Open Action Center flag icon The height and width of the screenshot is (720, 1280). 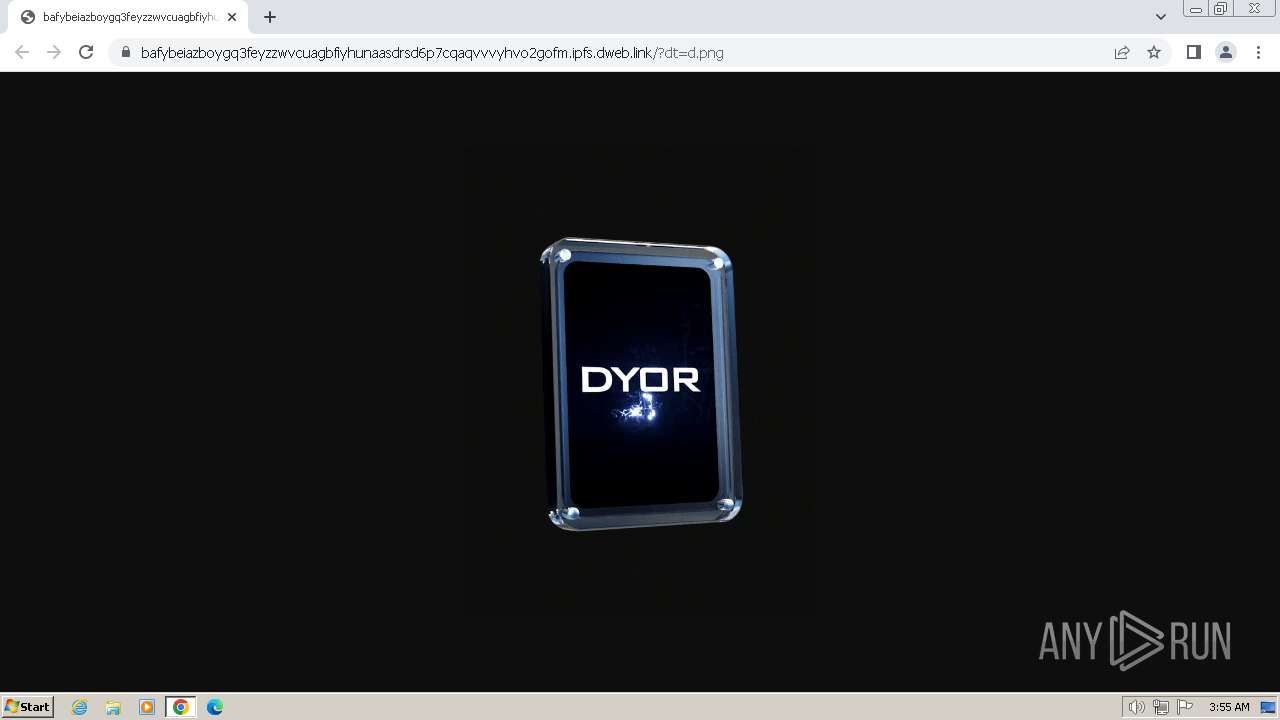[1185, 707]
